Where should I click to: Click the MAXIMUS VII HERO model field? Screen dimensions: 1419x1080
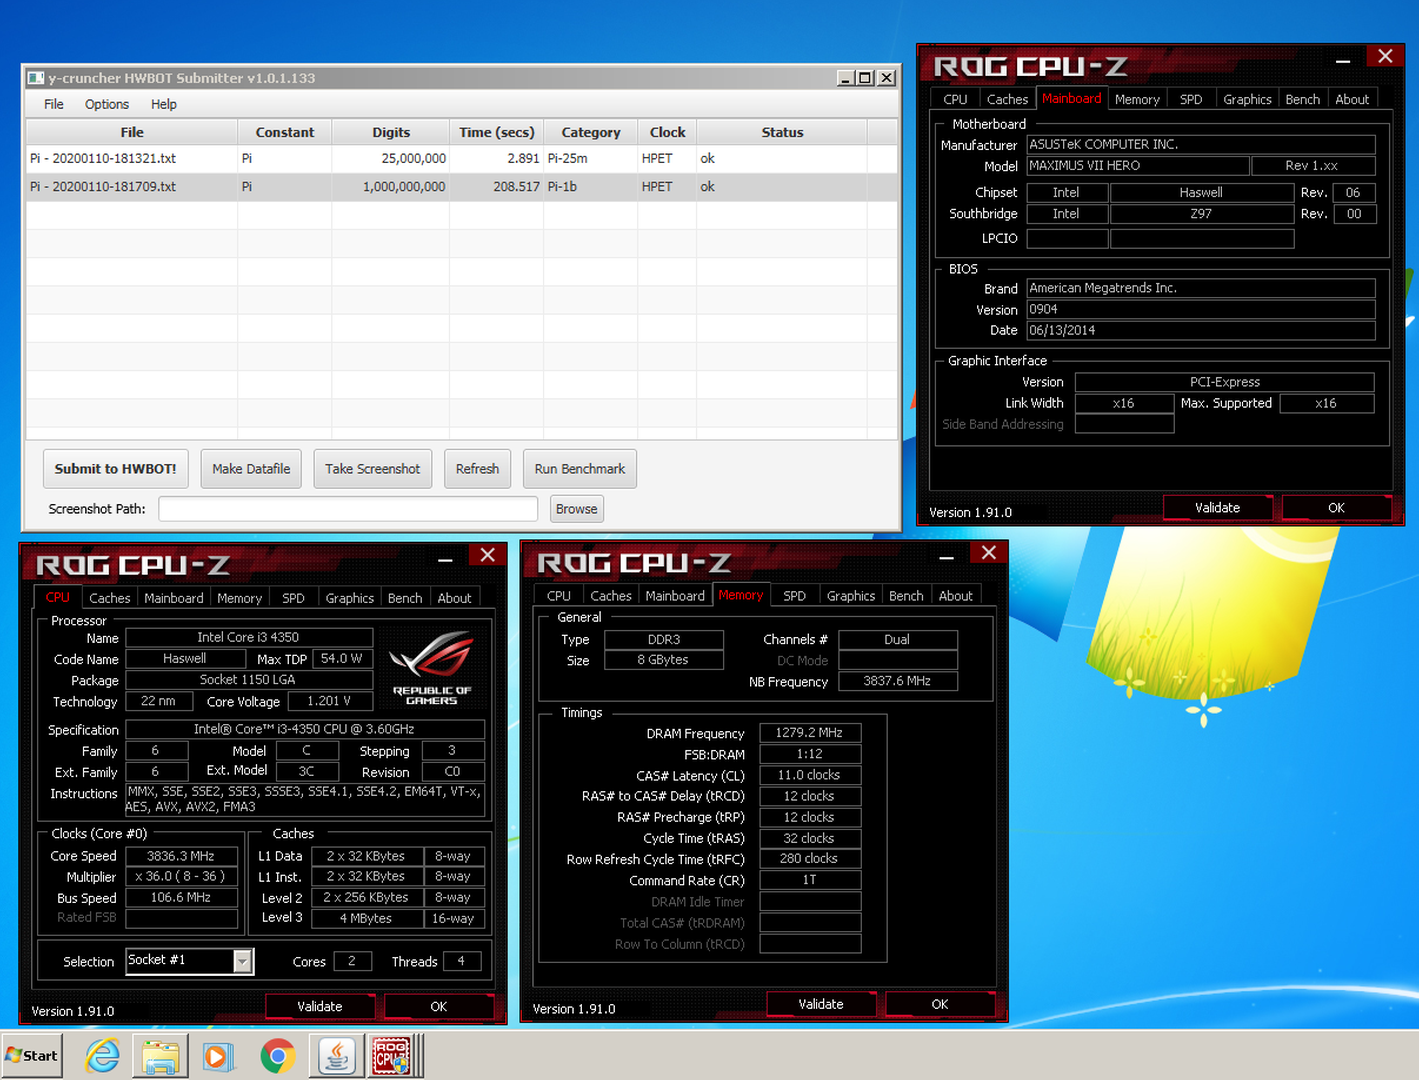tap(1137, 166)
